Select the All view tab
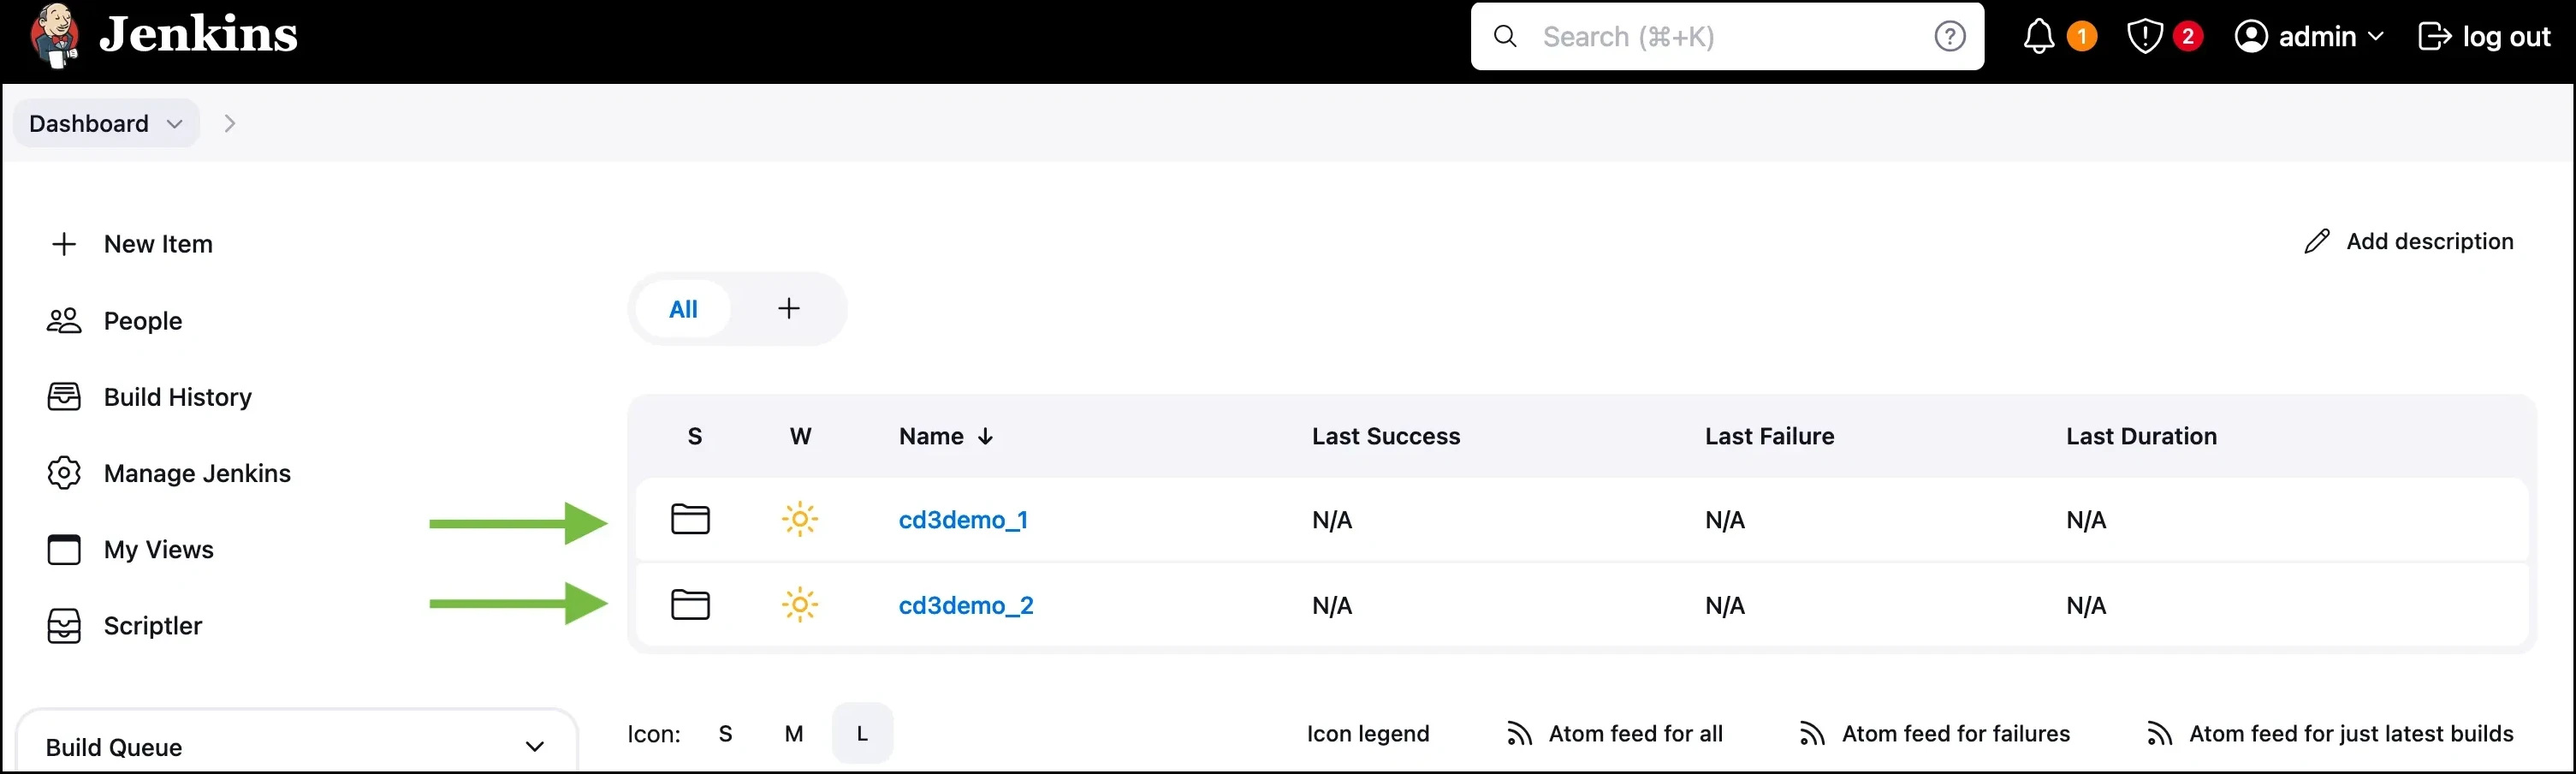This screenshot has height=774, width=2576. click(x=683, y=309)
